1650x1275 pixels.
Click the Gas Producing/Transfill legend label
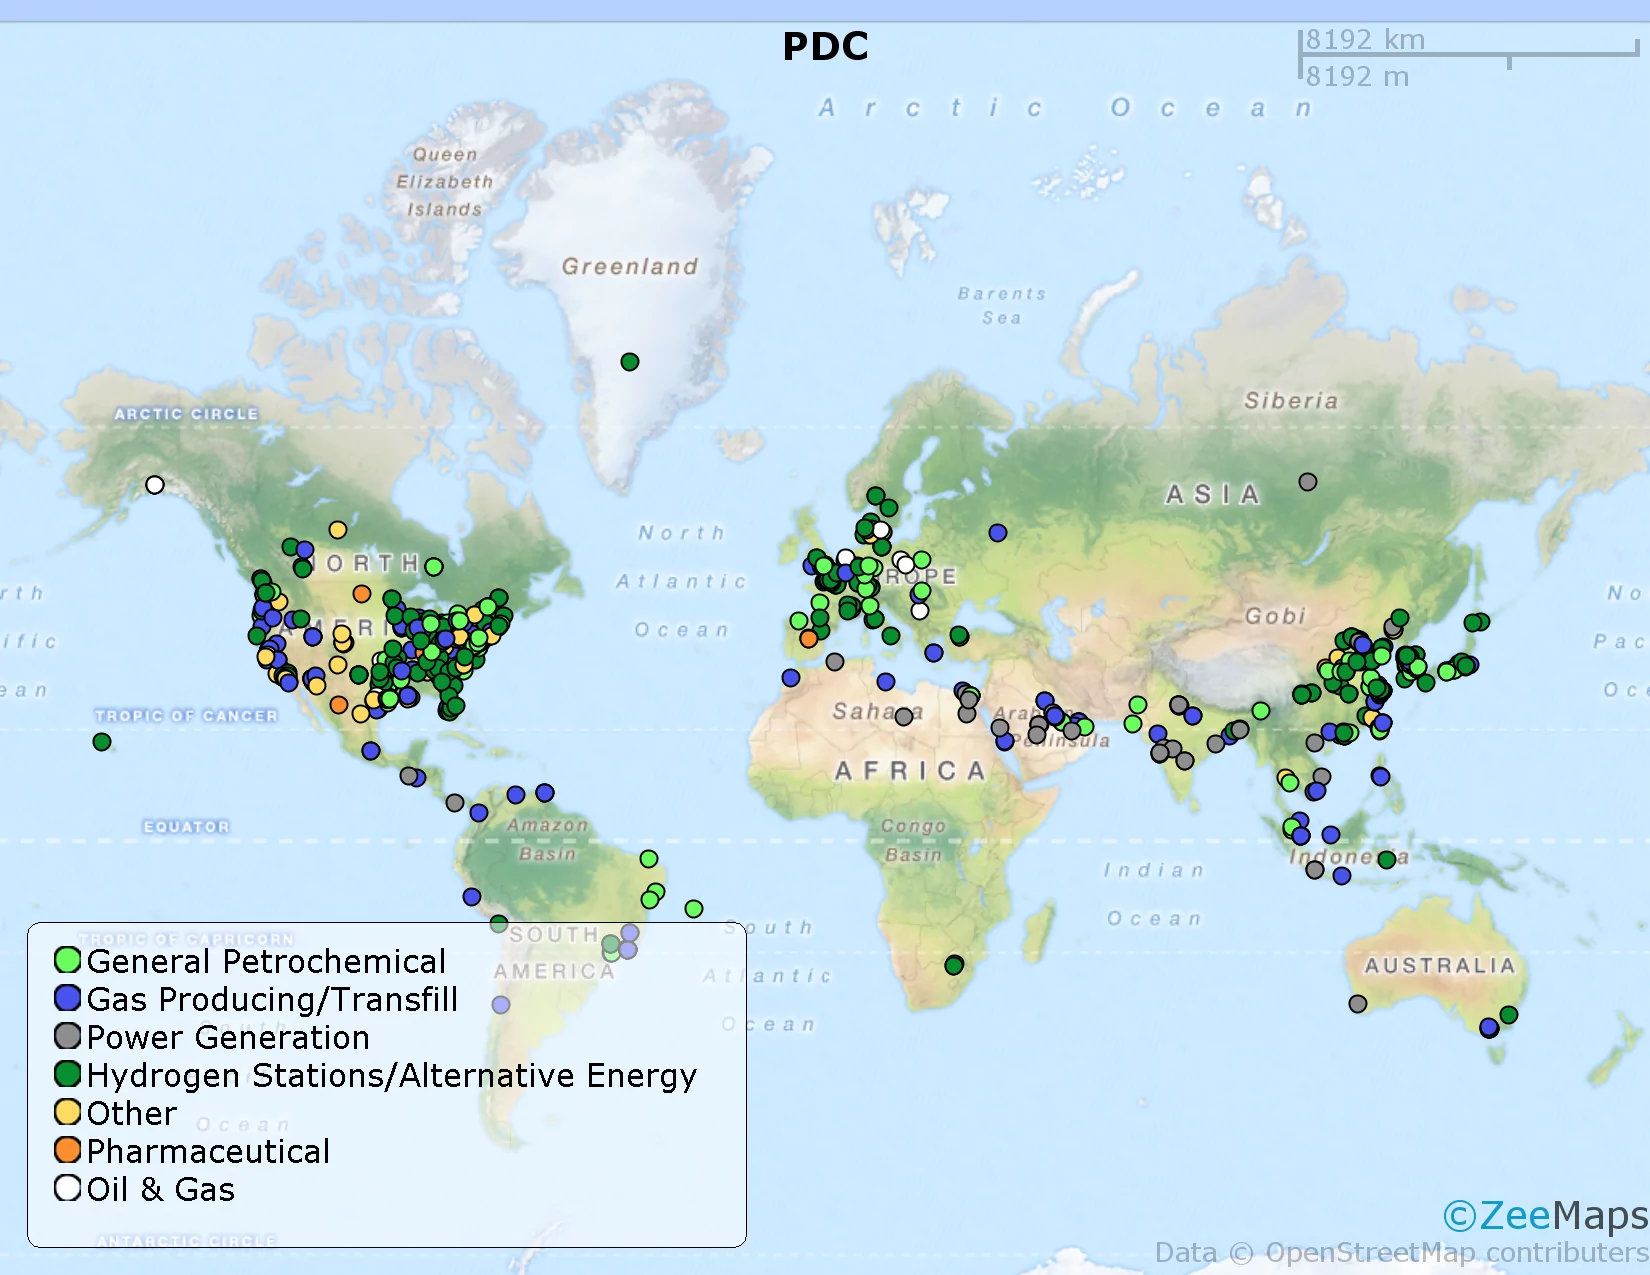click(272, 1000)
